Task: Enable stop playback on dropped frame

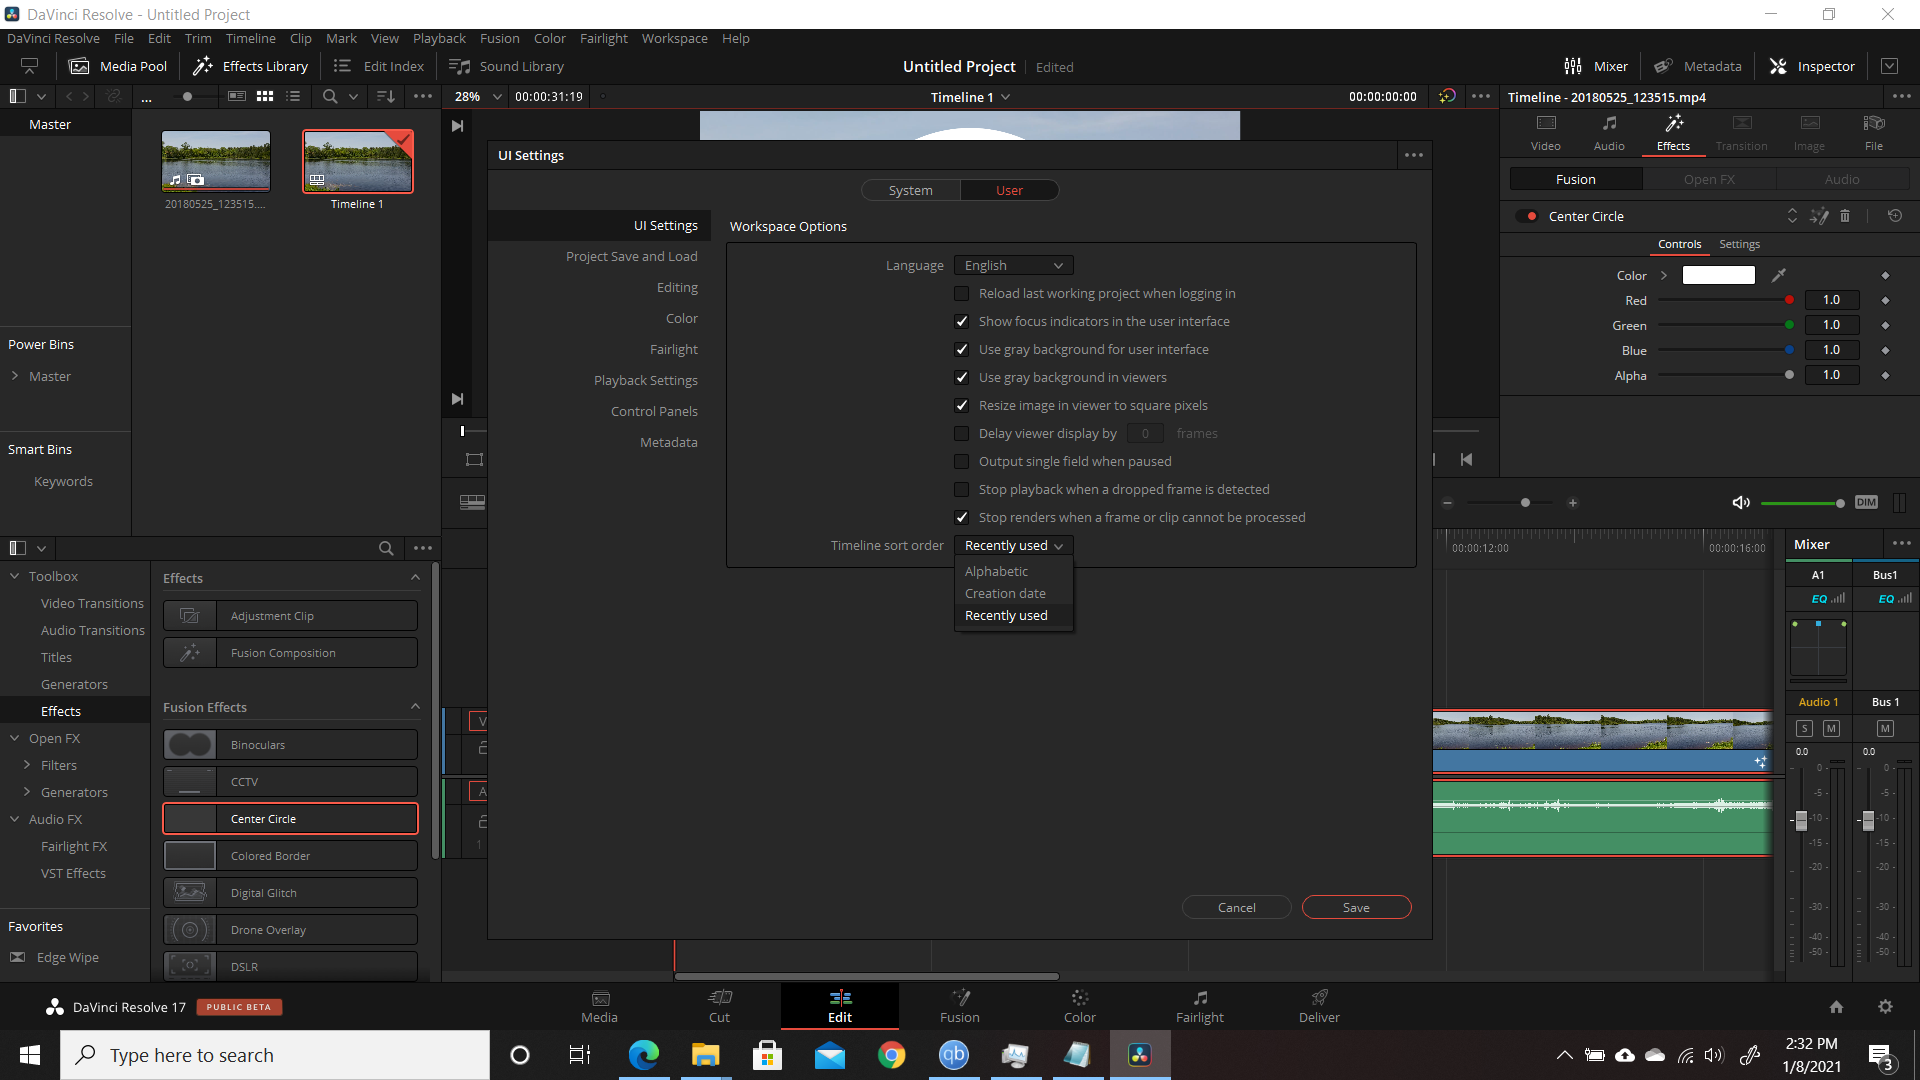Action: pyautogui.click(x=961, y=489)
